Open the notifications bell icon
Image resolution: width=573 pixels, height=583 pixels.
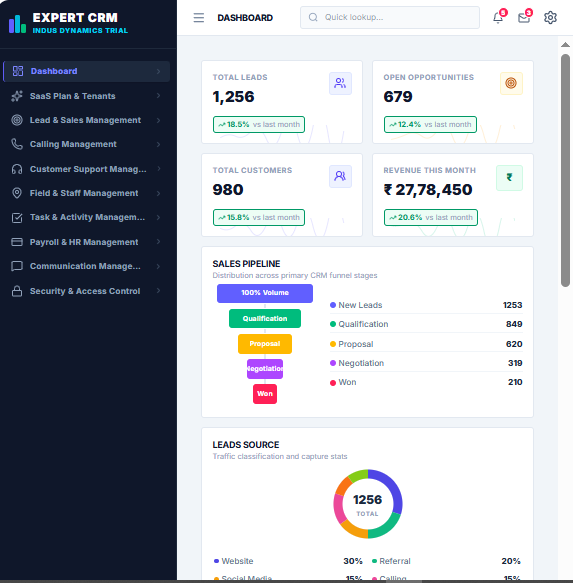[x=498, y=17]
